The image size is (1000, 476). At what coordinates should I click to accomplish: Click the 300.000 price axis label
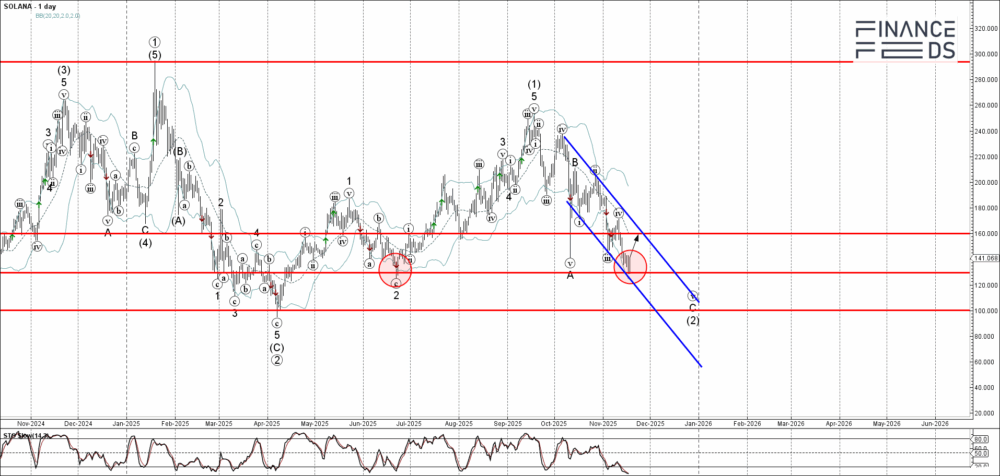[x=986, y=54]
